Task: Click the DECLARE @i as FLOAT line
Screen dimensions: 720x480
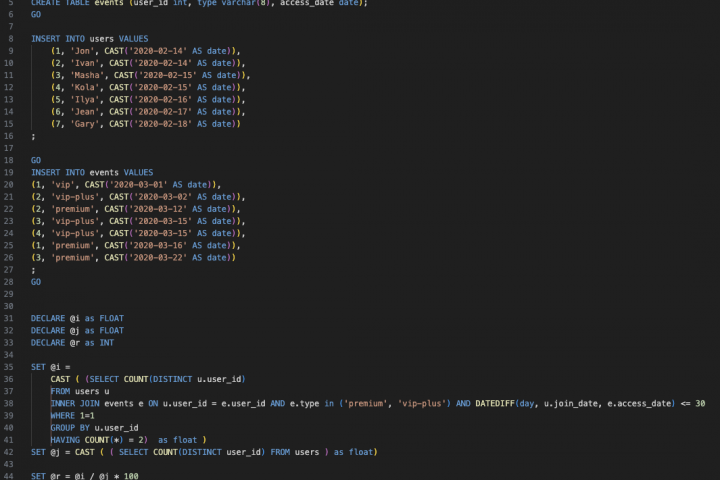Action: (77, 318)
